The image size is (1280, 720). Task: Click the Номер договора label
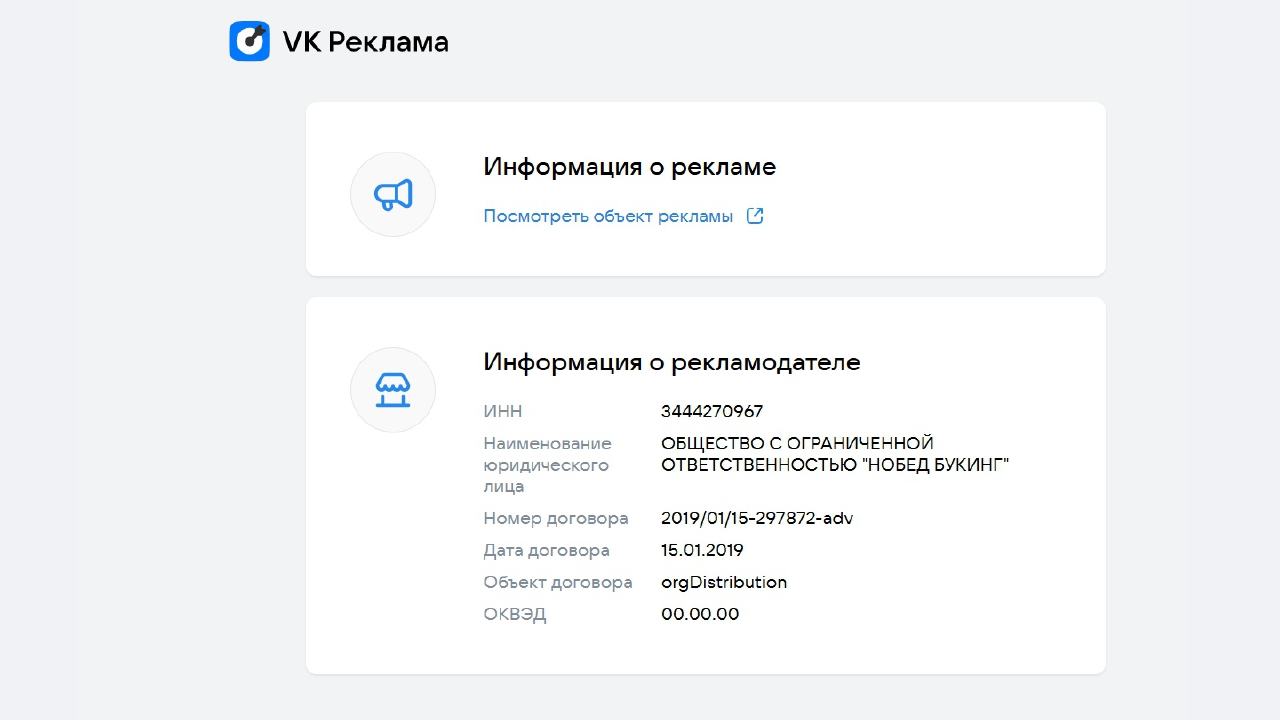pos(556,518)
